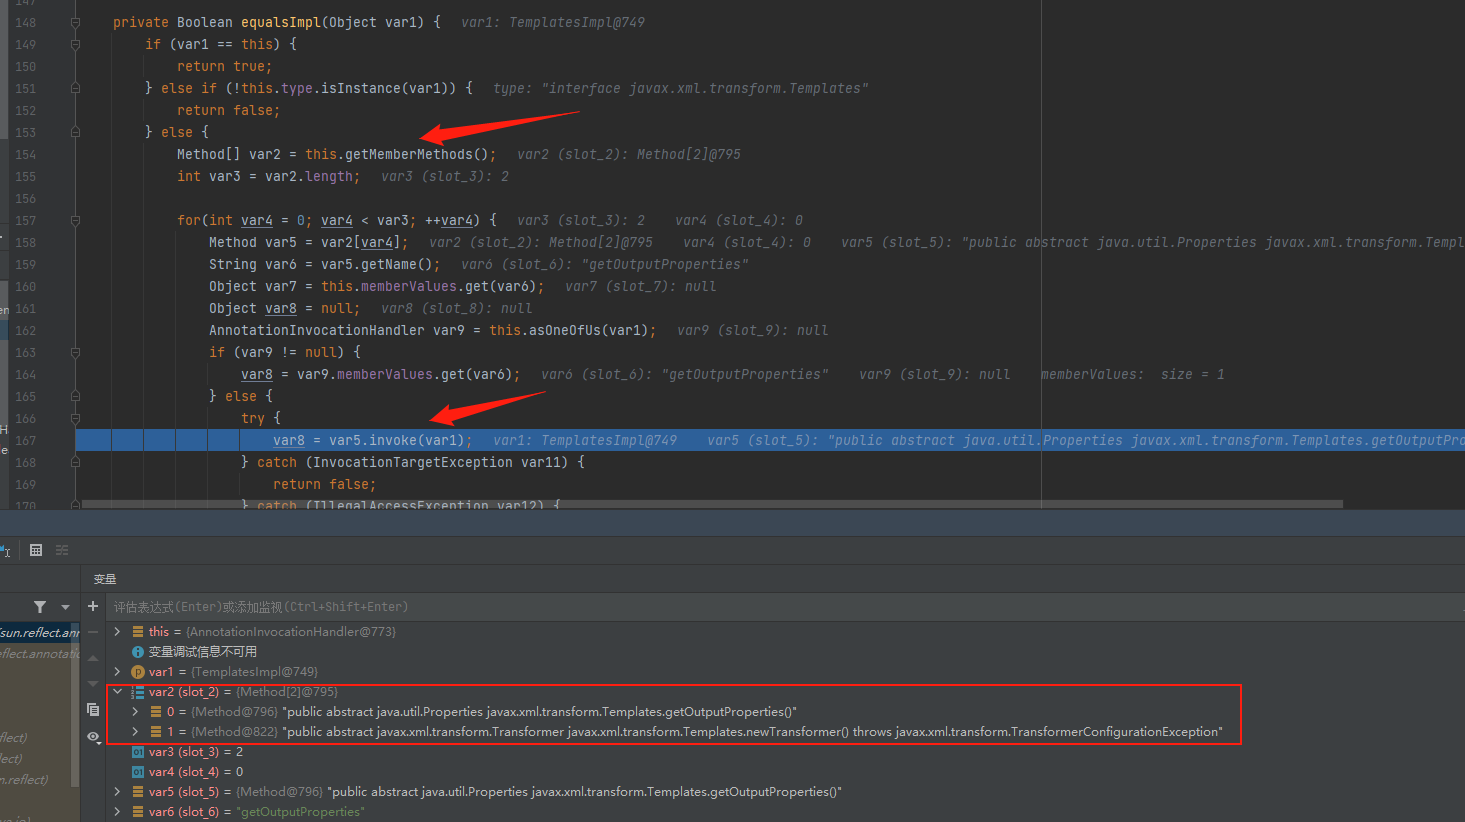This screenshot has height=822, width=1465.
Task: Move watch down with the down arrow
Action: click(x=93, y=683)
